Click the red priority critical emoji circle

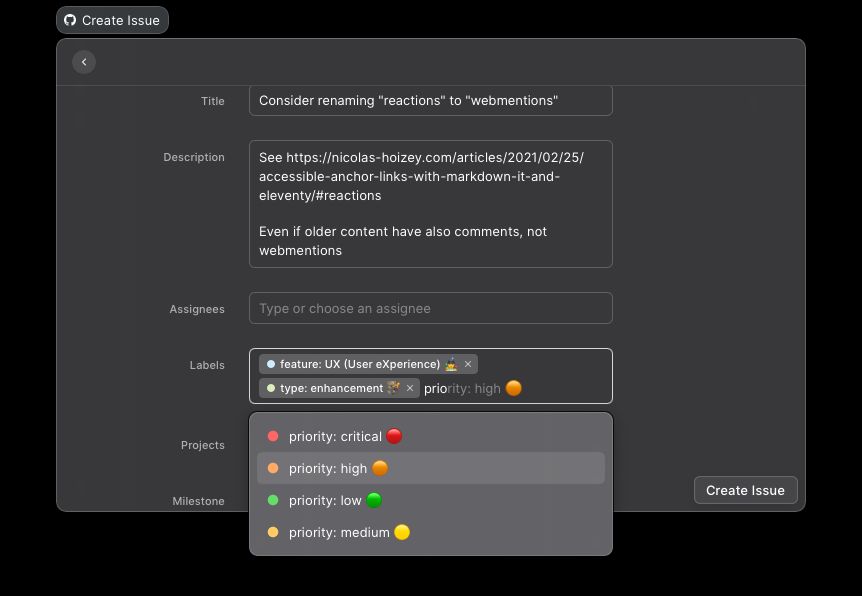coord(394,436)
